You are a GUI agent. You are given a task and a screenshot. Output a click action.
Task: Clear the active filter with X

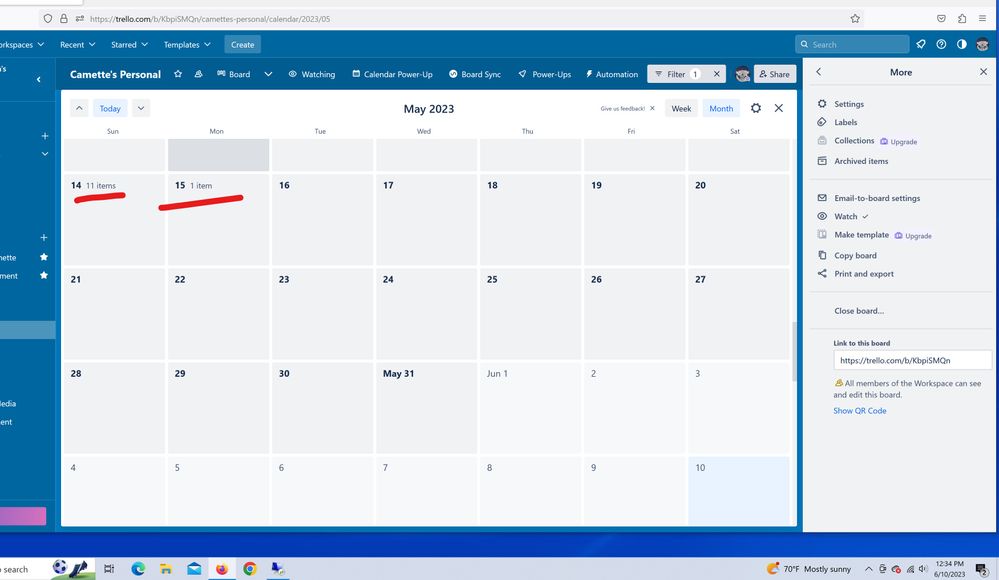pos(717,74)
